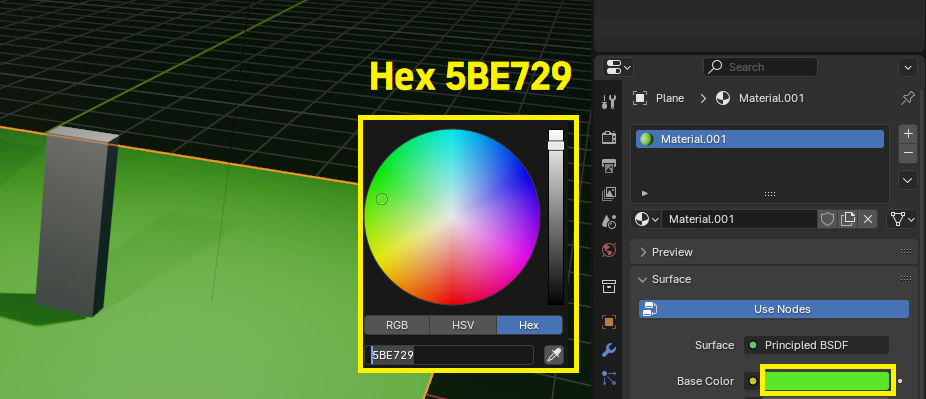Open the material slot specials dropdown
926x399 pixels.
click(908, 180)
